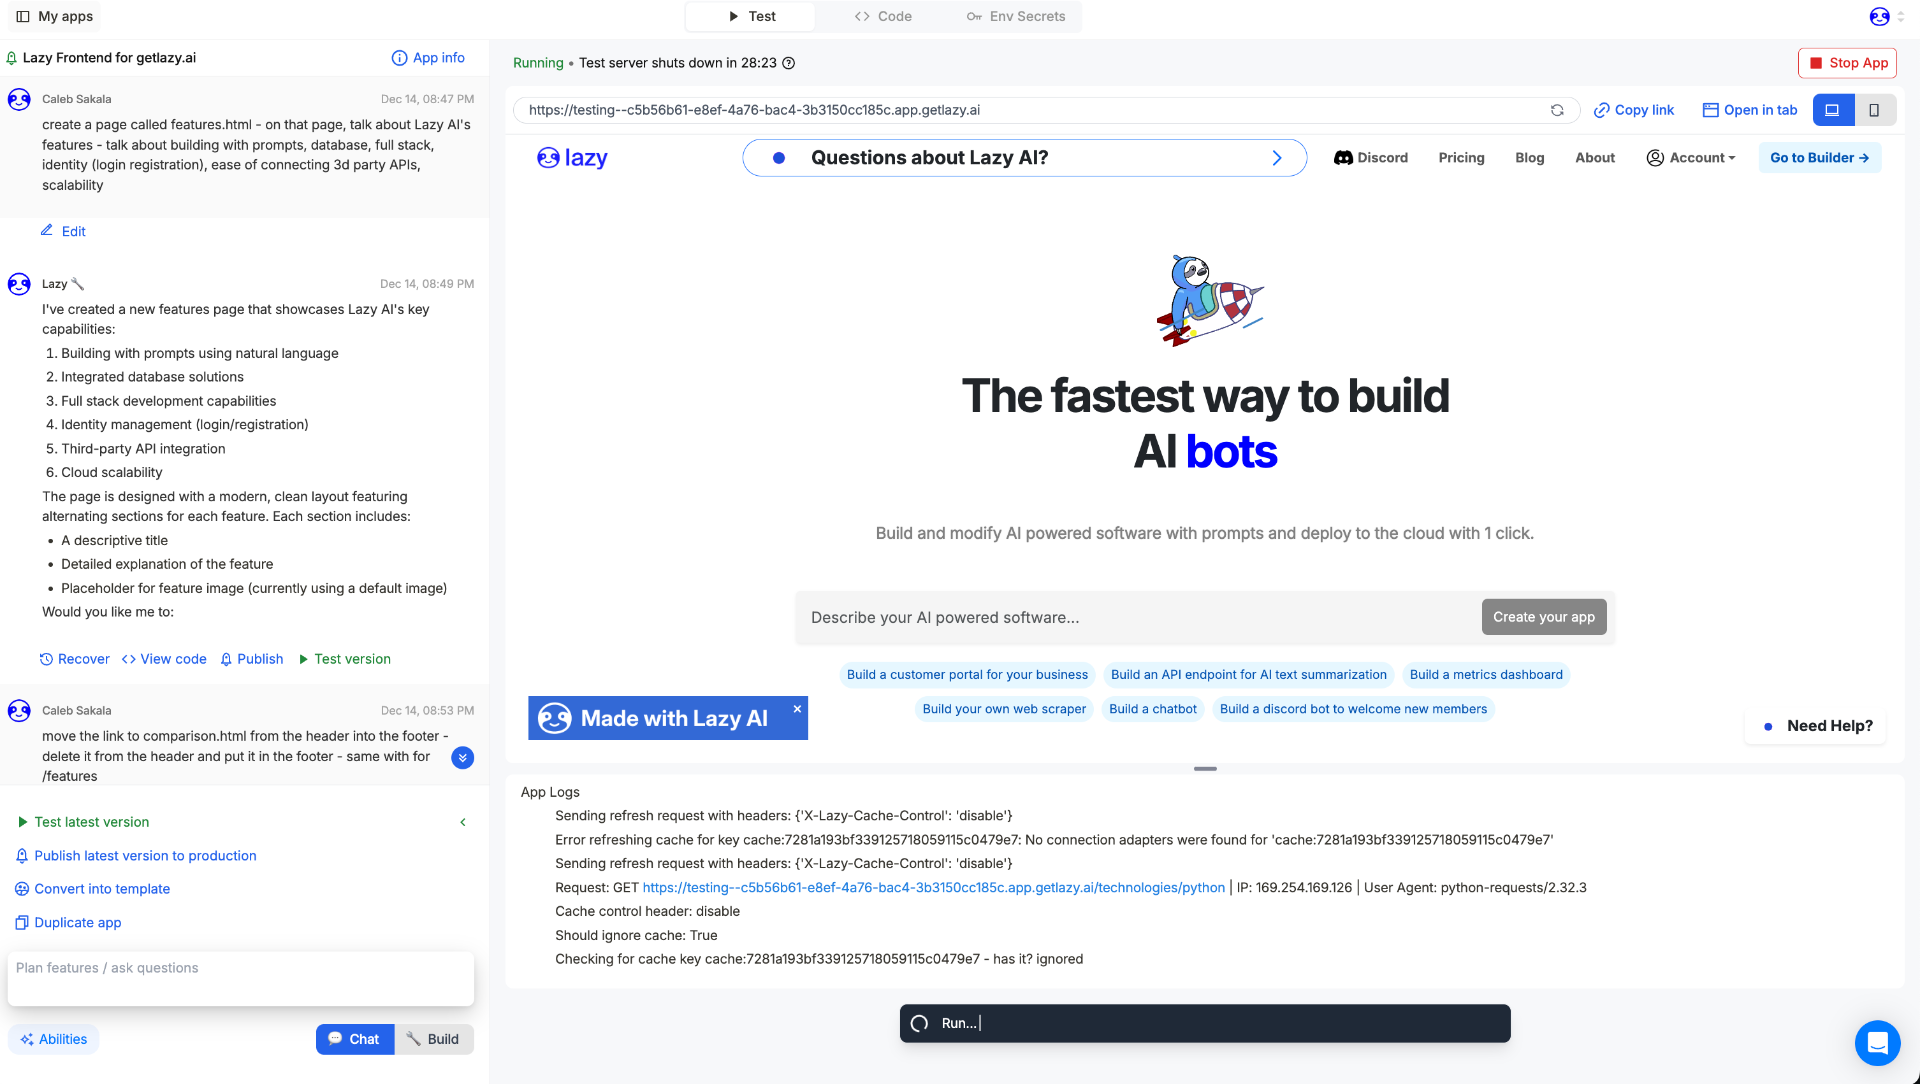The height and width of the screenshot is (1084, 1920).
Task: Expand the Questions about Lazy AI dropdown
Action: click(x=1276, y=157)
